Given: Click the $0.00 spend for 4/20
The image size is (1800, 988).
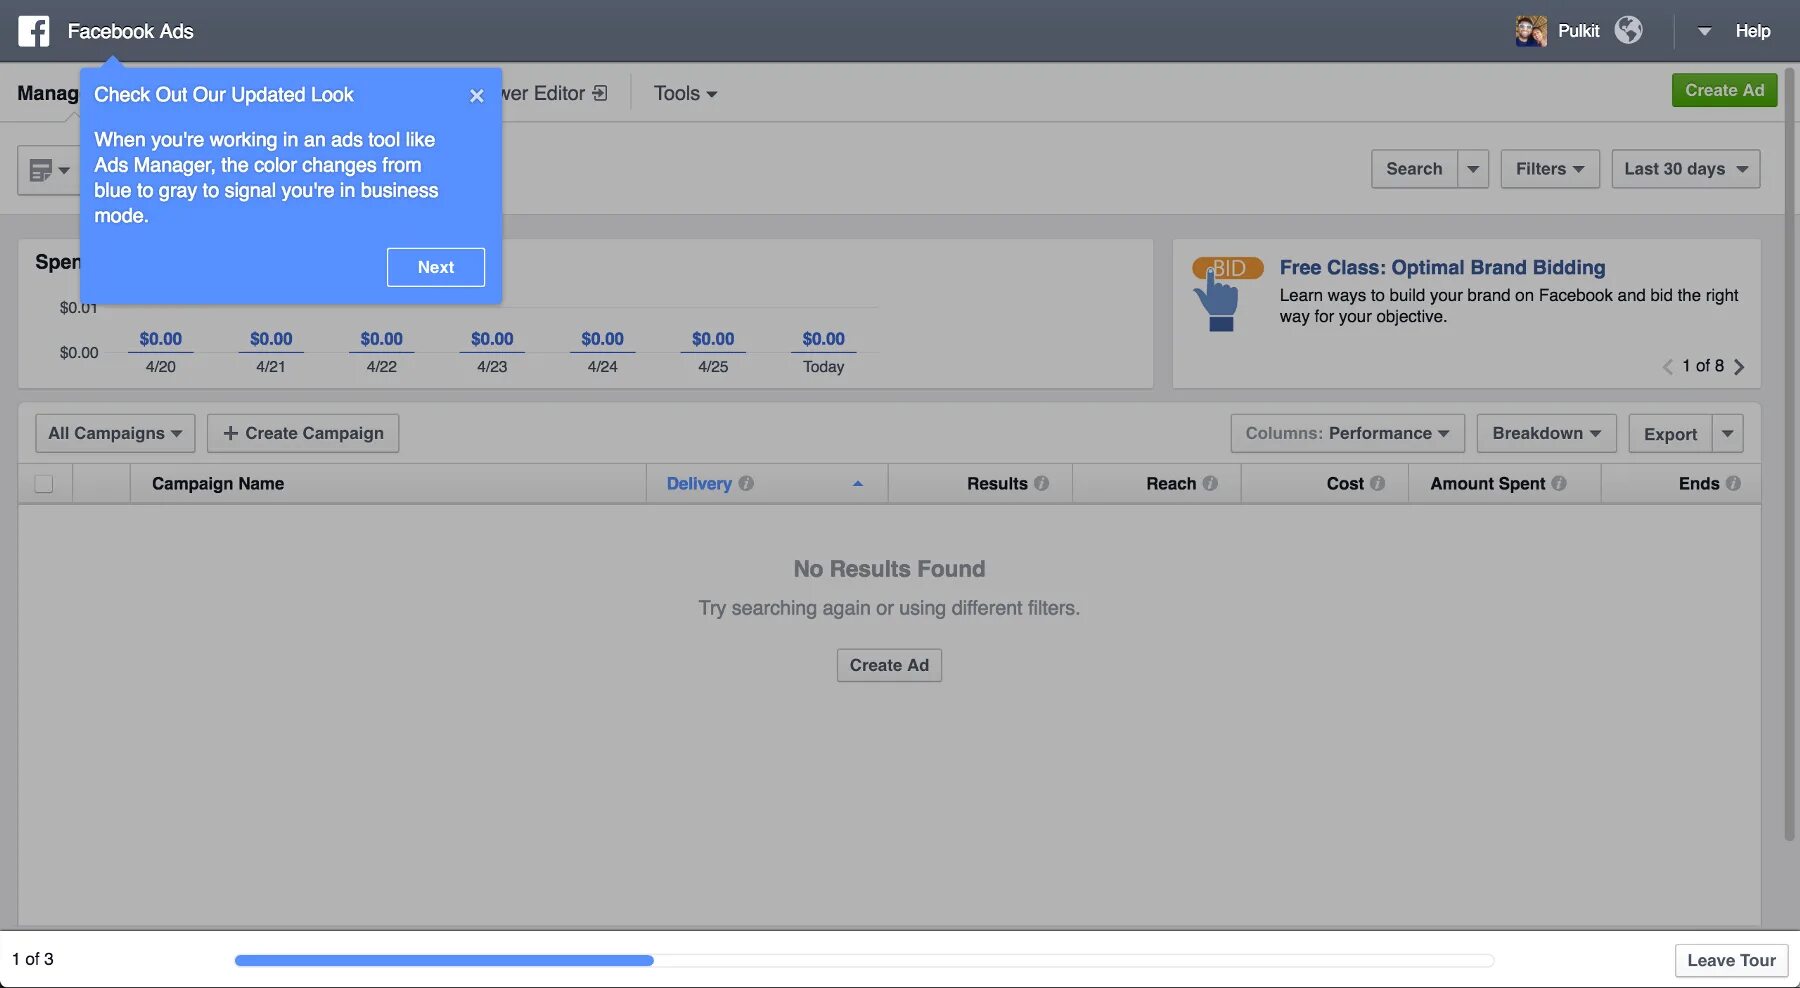Looking at the screenshot, I should (161, 339).
